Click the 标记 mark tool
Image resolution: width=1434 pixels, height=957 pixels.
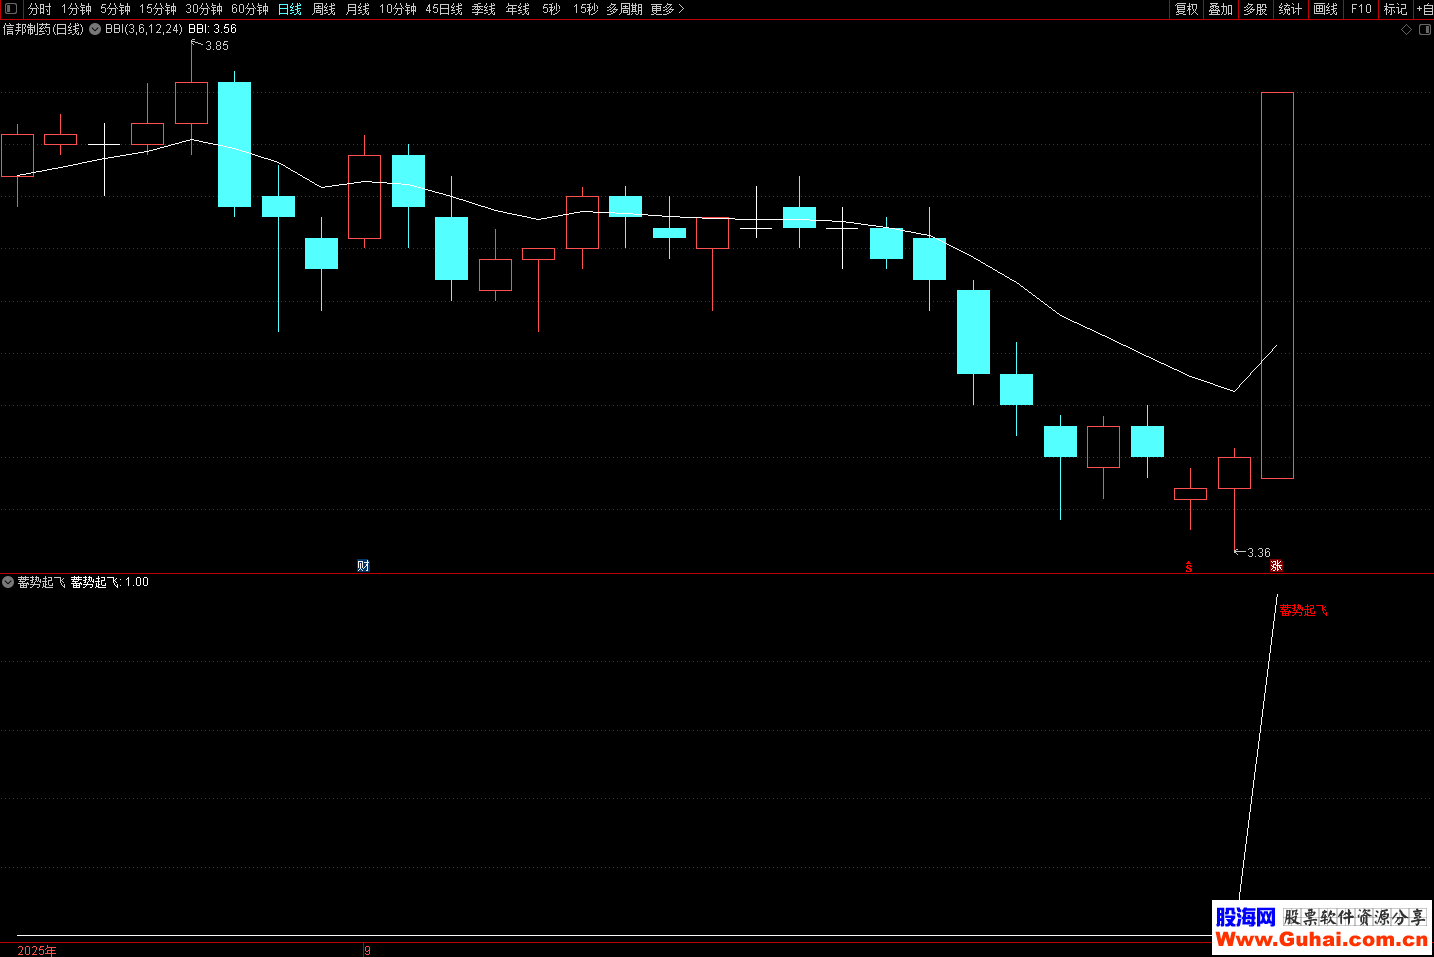coord(1395,9)
